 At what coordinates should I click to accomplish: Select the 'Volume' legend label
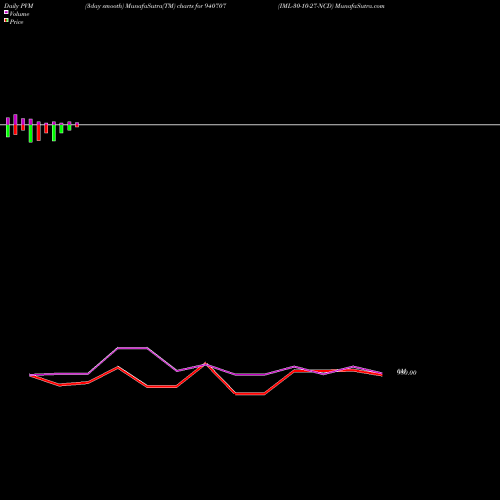coord(19,14)
